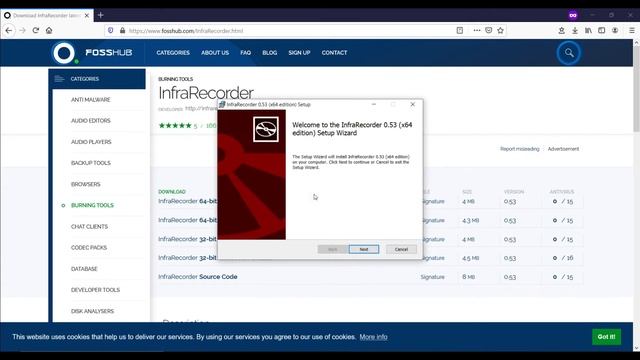Viewport: 640px width, 360px height.
Task: Click the tracking protection shield icon
Action: click(x=111, y=31)
